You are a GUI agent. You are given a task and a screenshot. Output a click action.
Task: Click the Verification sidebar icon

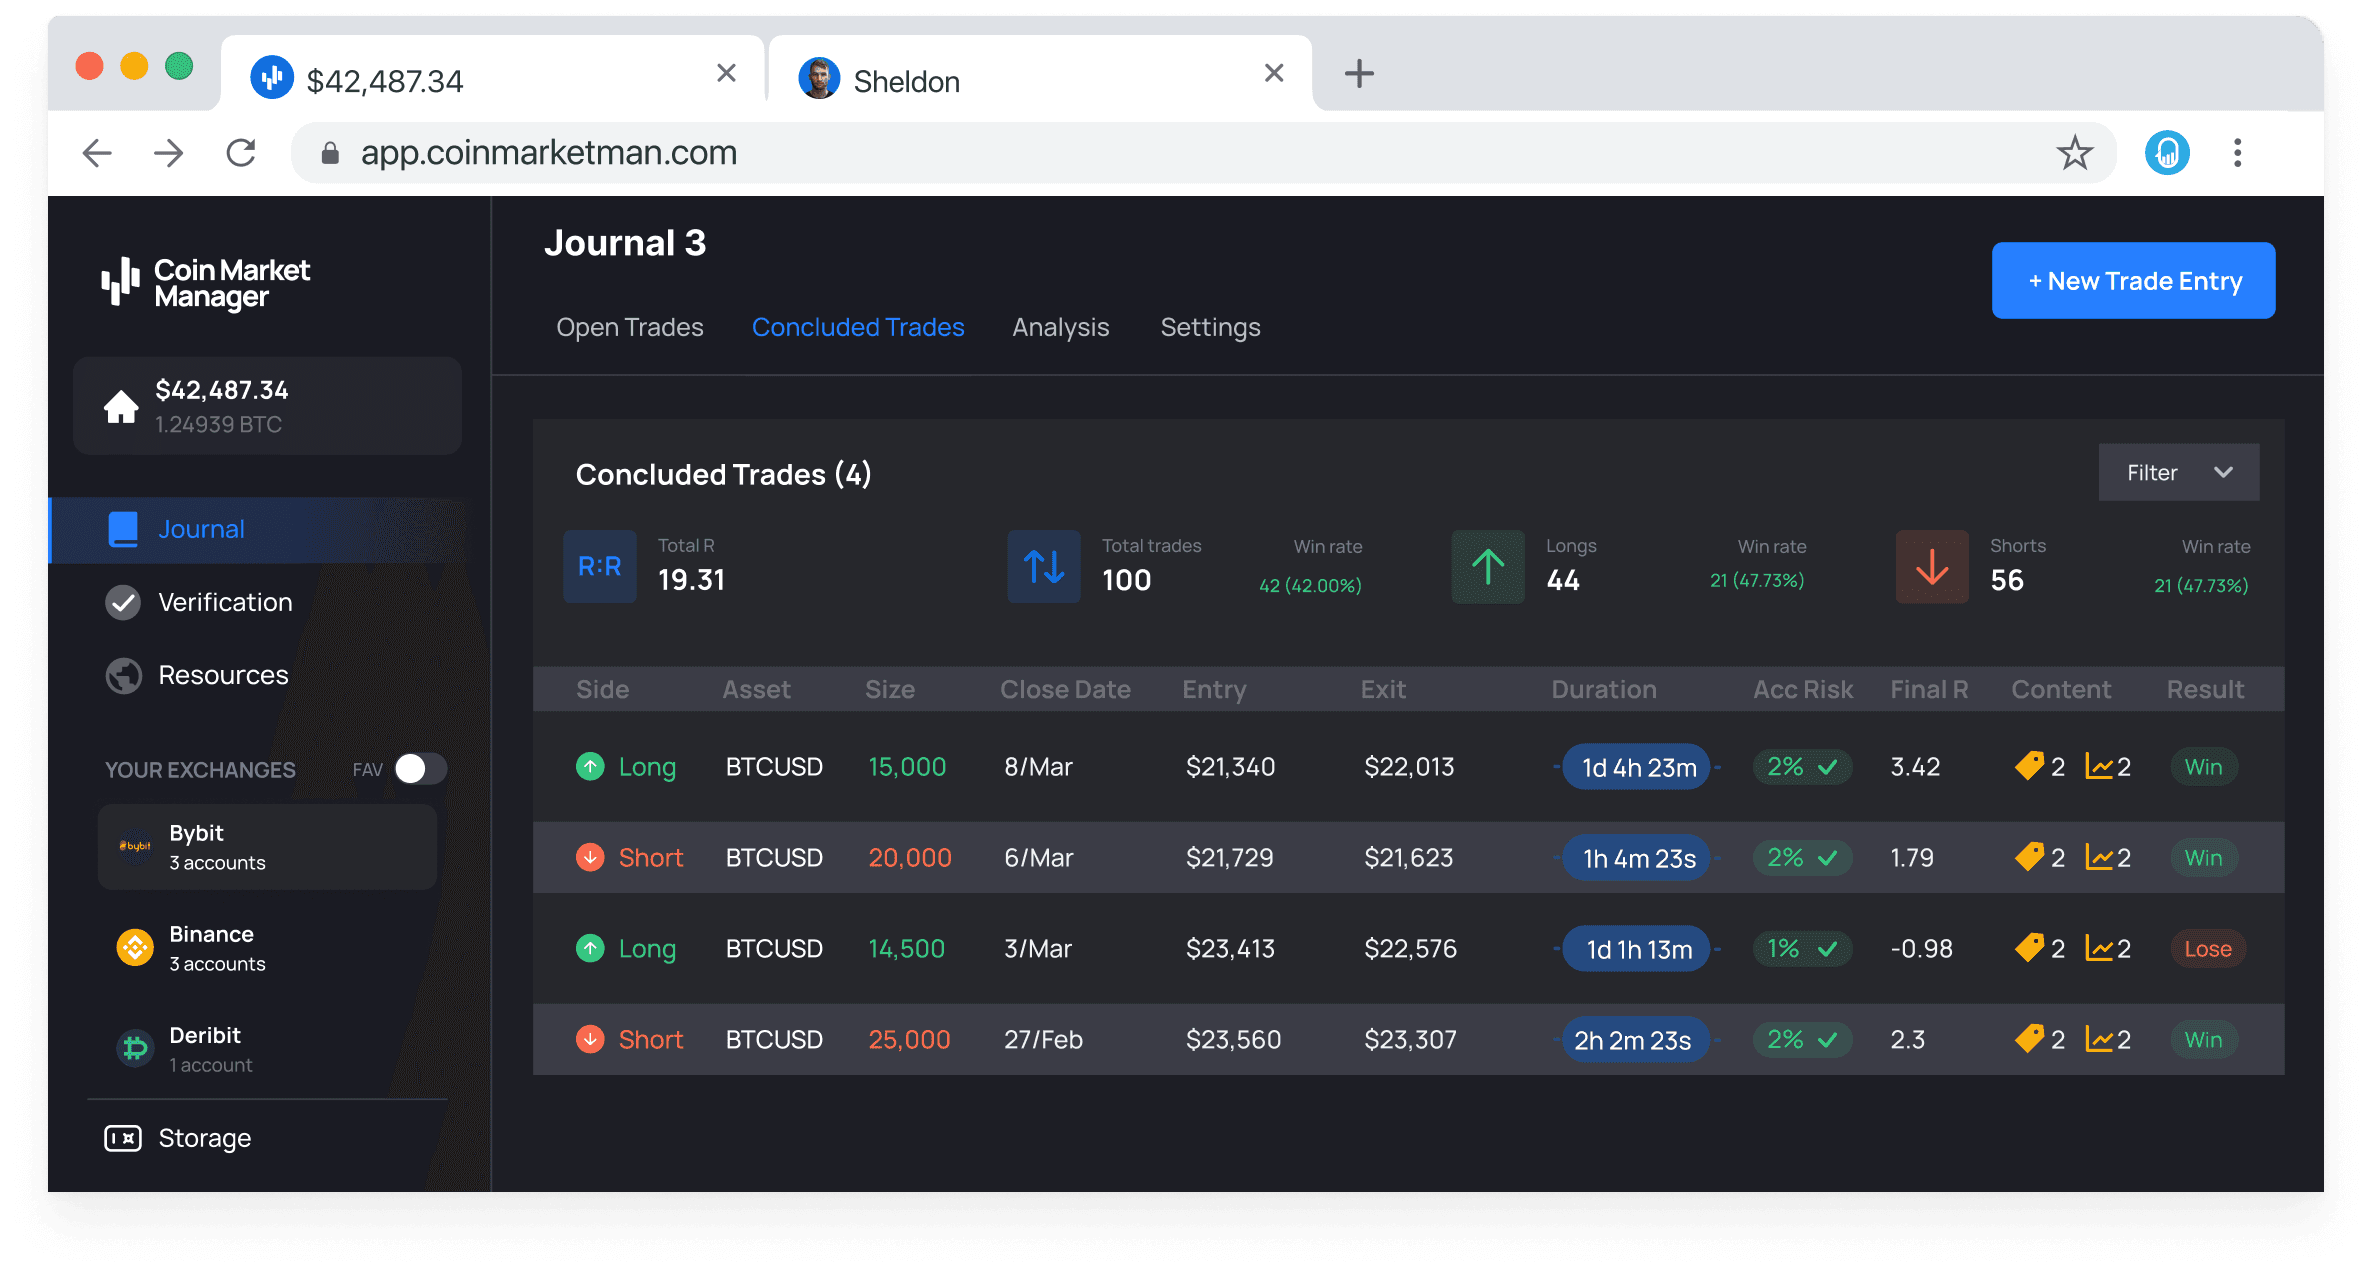[x=124, y=604]
